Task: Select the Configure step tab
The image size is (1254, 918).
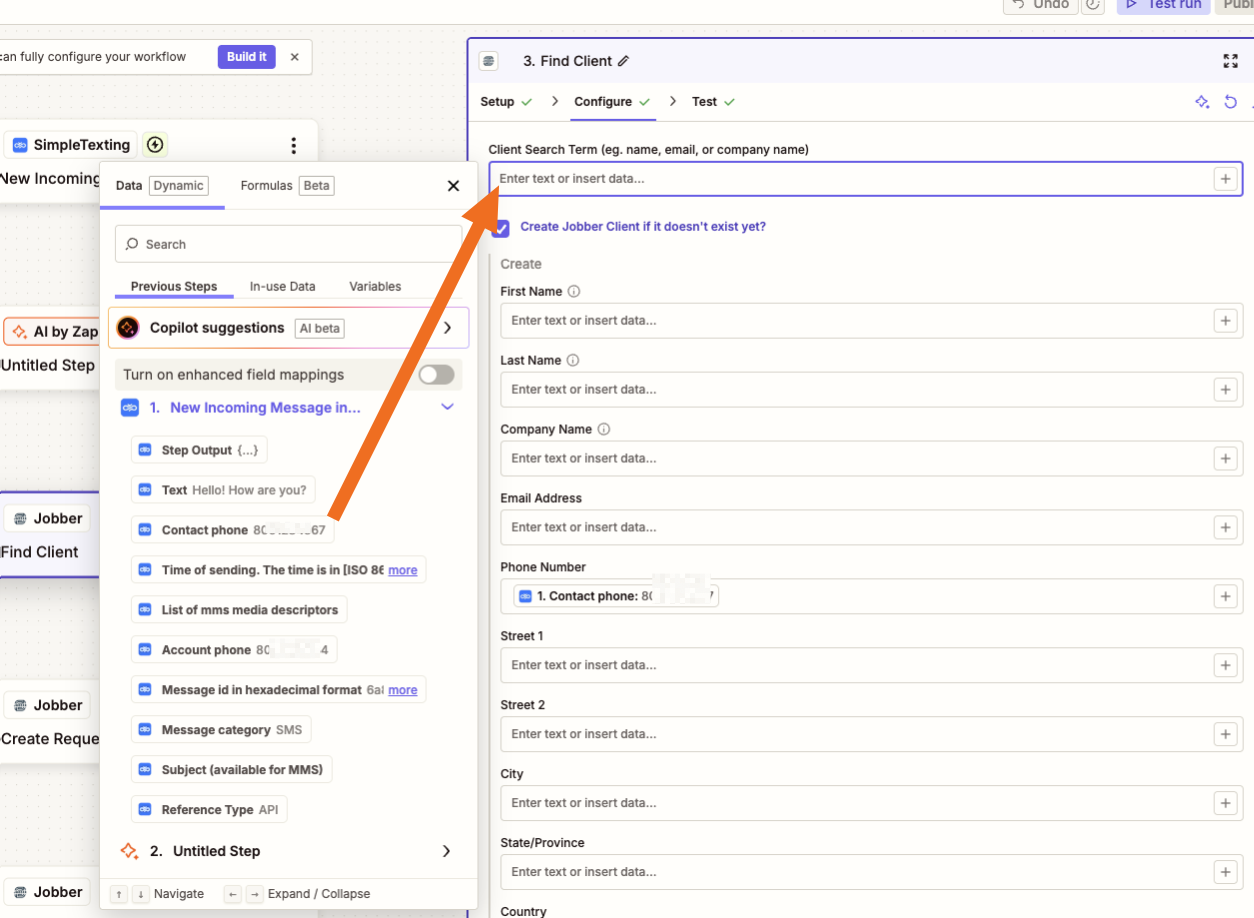Action: click(x=613, y=102)
